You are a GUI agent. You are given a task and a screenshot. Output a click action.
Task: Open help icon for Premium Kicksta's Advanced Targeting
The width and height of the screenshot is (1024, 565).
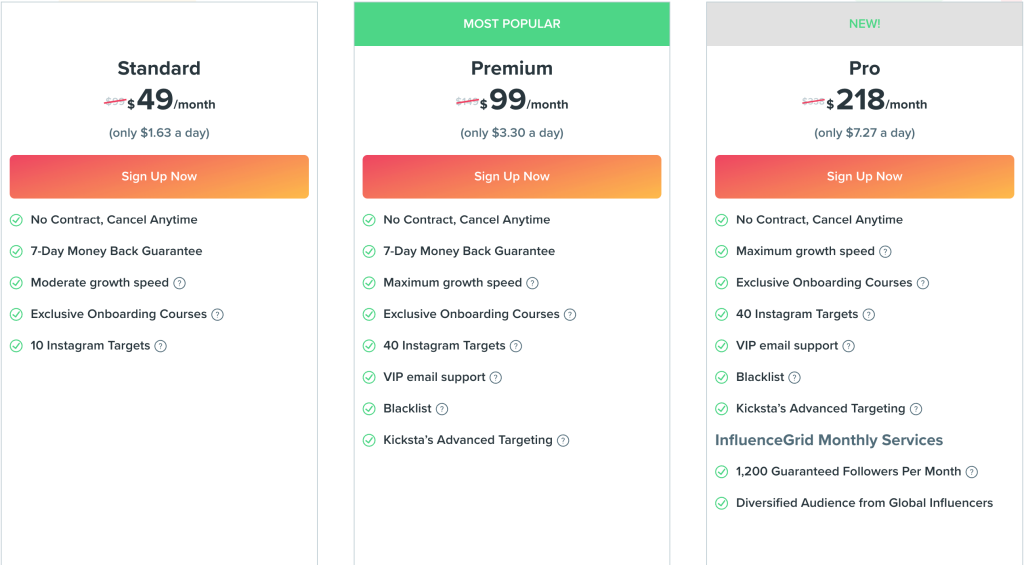pyautogui.click(x=563, y=440)
